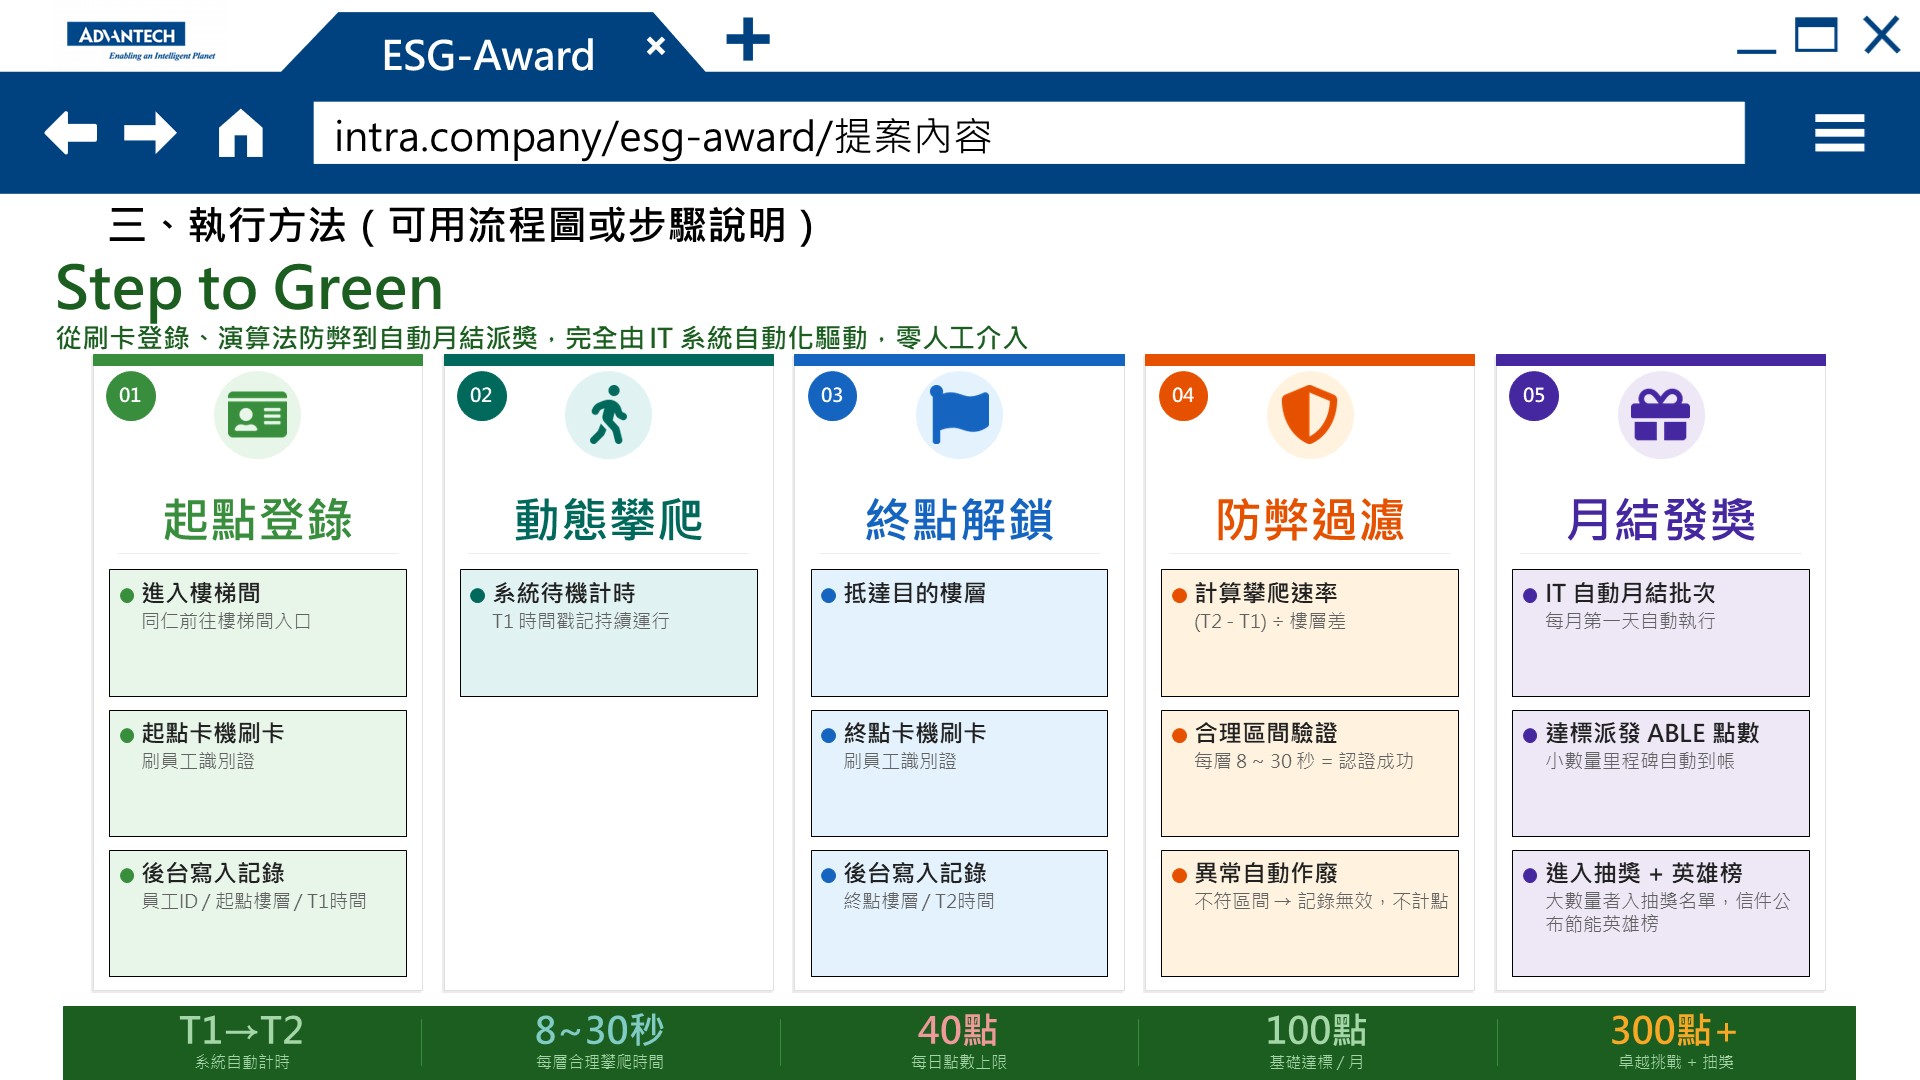Click the walking person icon in step 02

[608, 415]
